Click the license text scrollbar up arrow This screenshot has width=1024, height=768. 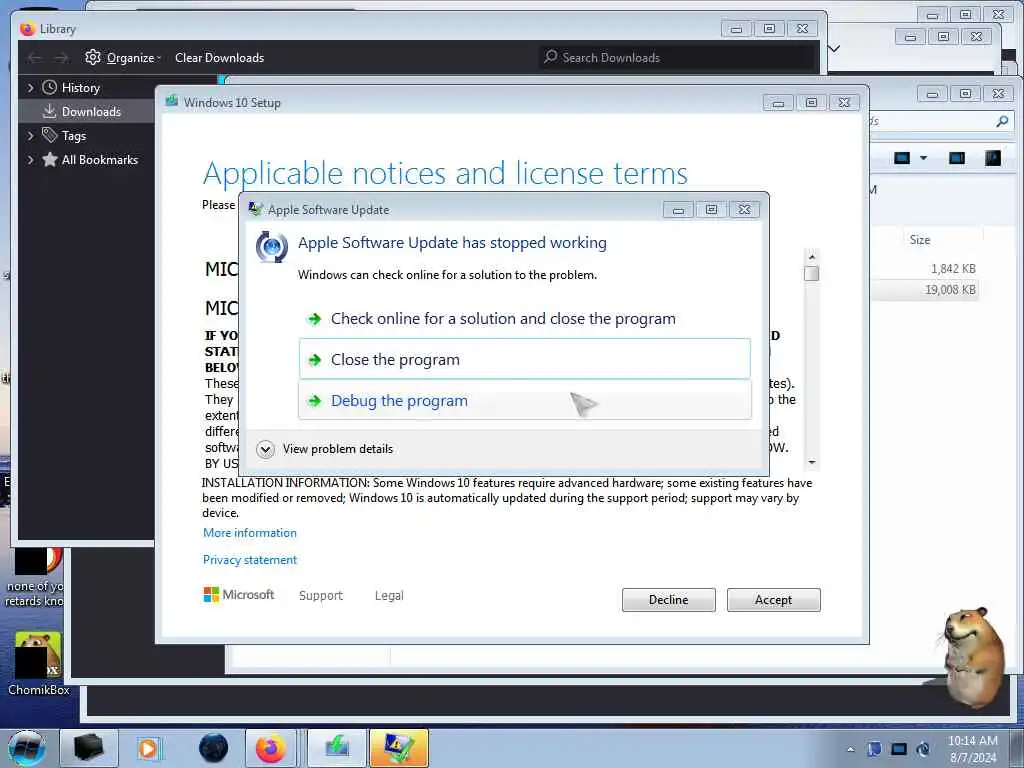(x=812, y=257)
